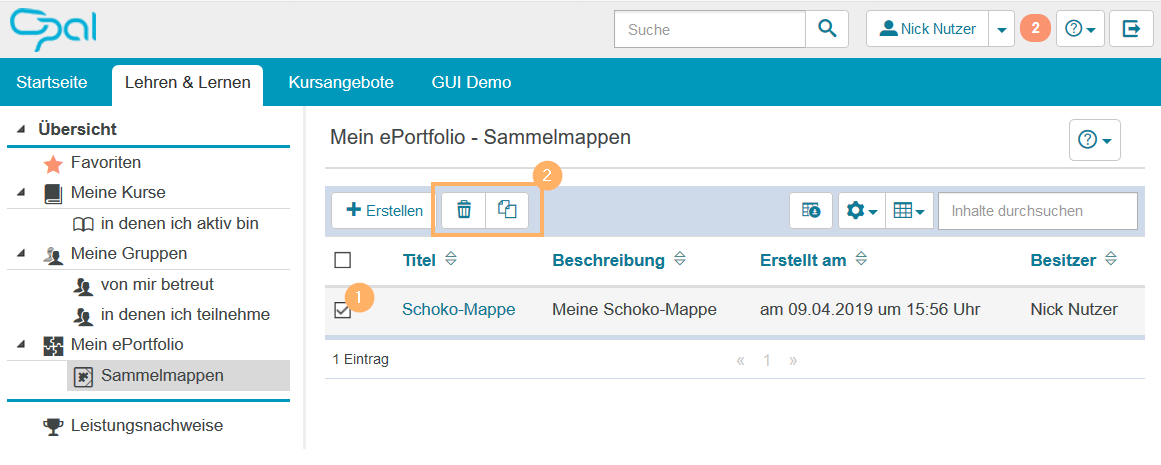Open the gear settings dropdown
Screen dimensions: 1161x465
pyautogui.click(x=861, y=211)
